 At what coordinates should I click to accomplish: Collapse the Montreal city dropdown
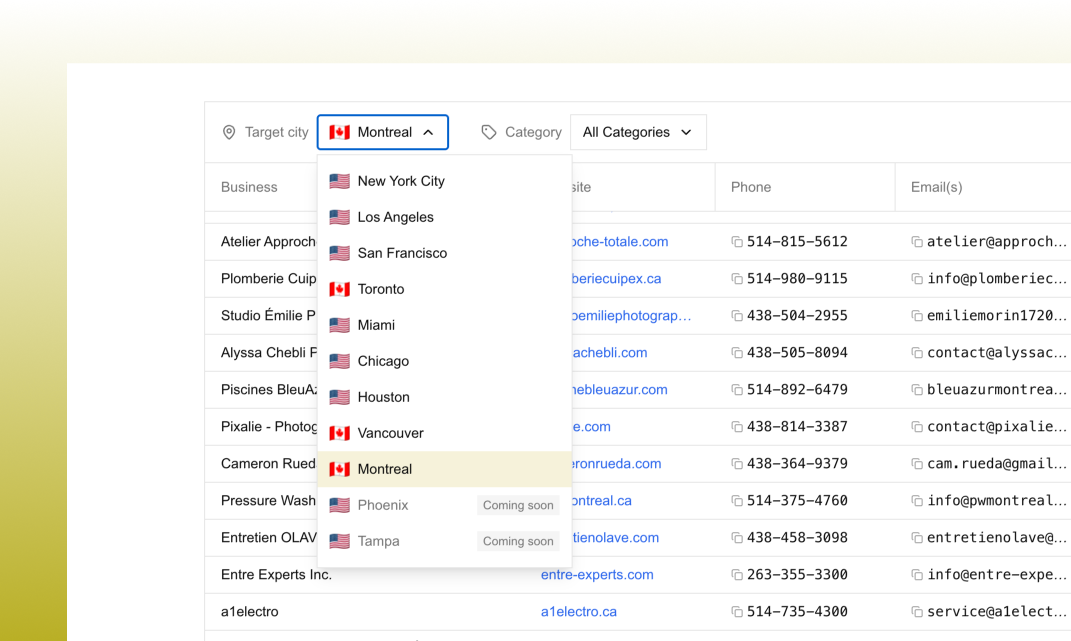[x=429, y=131]
